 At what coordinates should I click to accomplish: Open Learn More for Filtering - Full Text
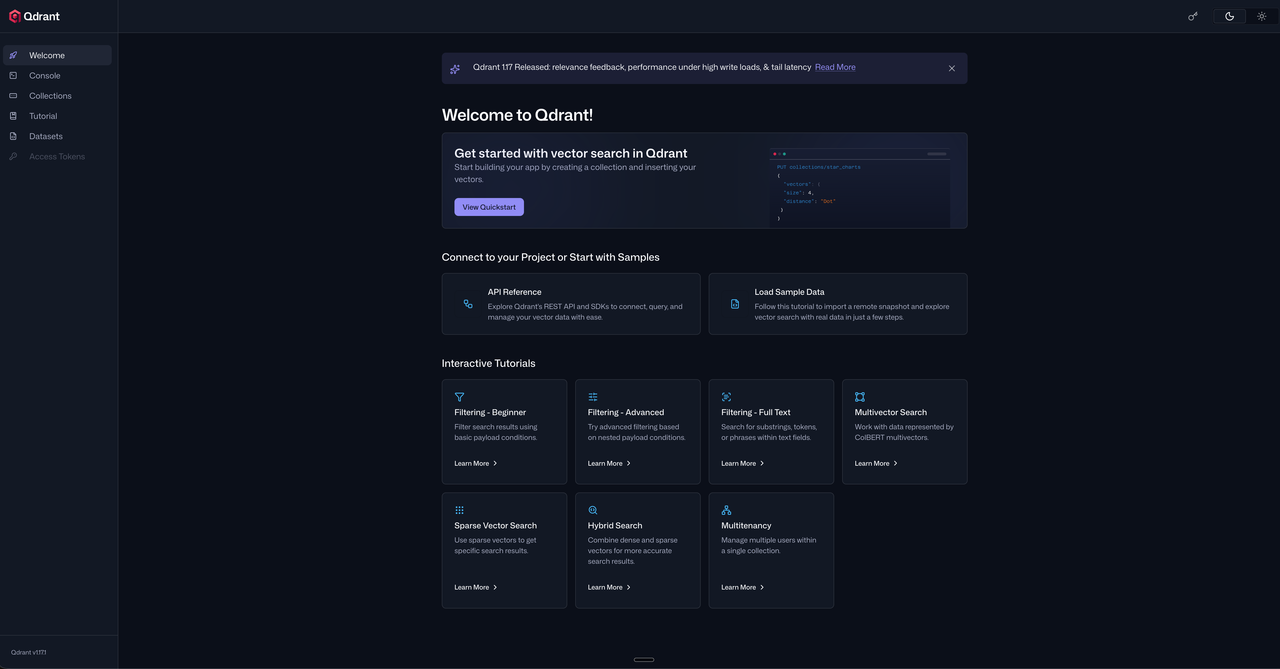click(743, 463)
